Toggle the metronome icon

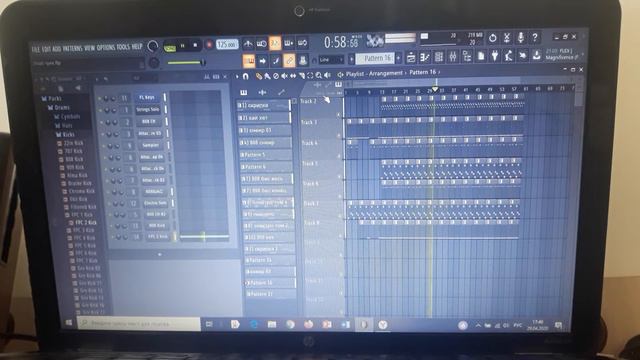(x=248, y=43)
